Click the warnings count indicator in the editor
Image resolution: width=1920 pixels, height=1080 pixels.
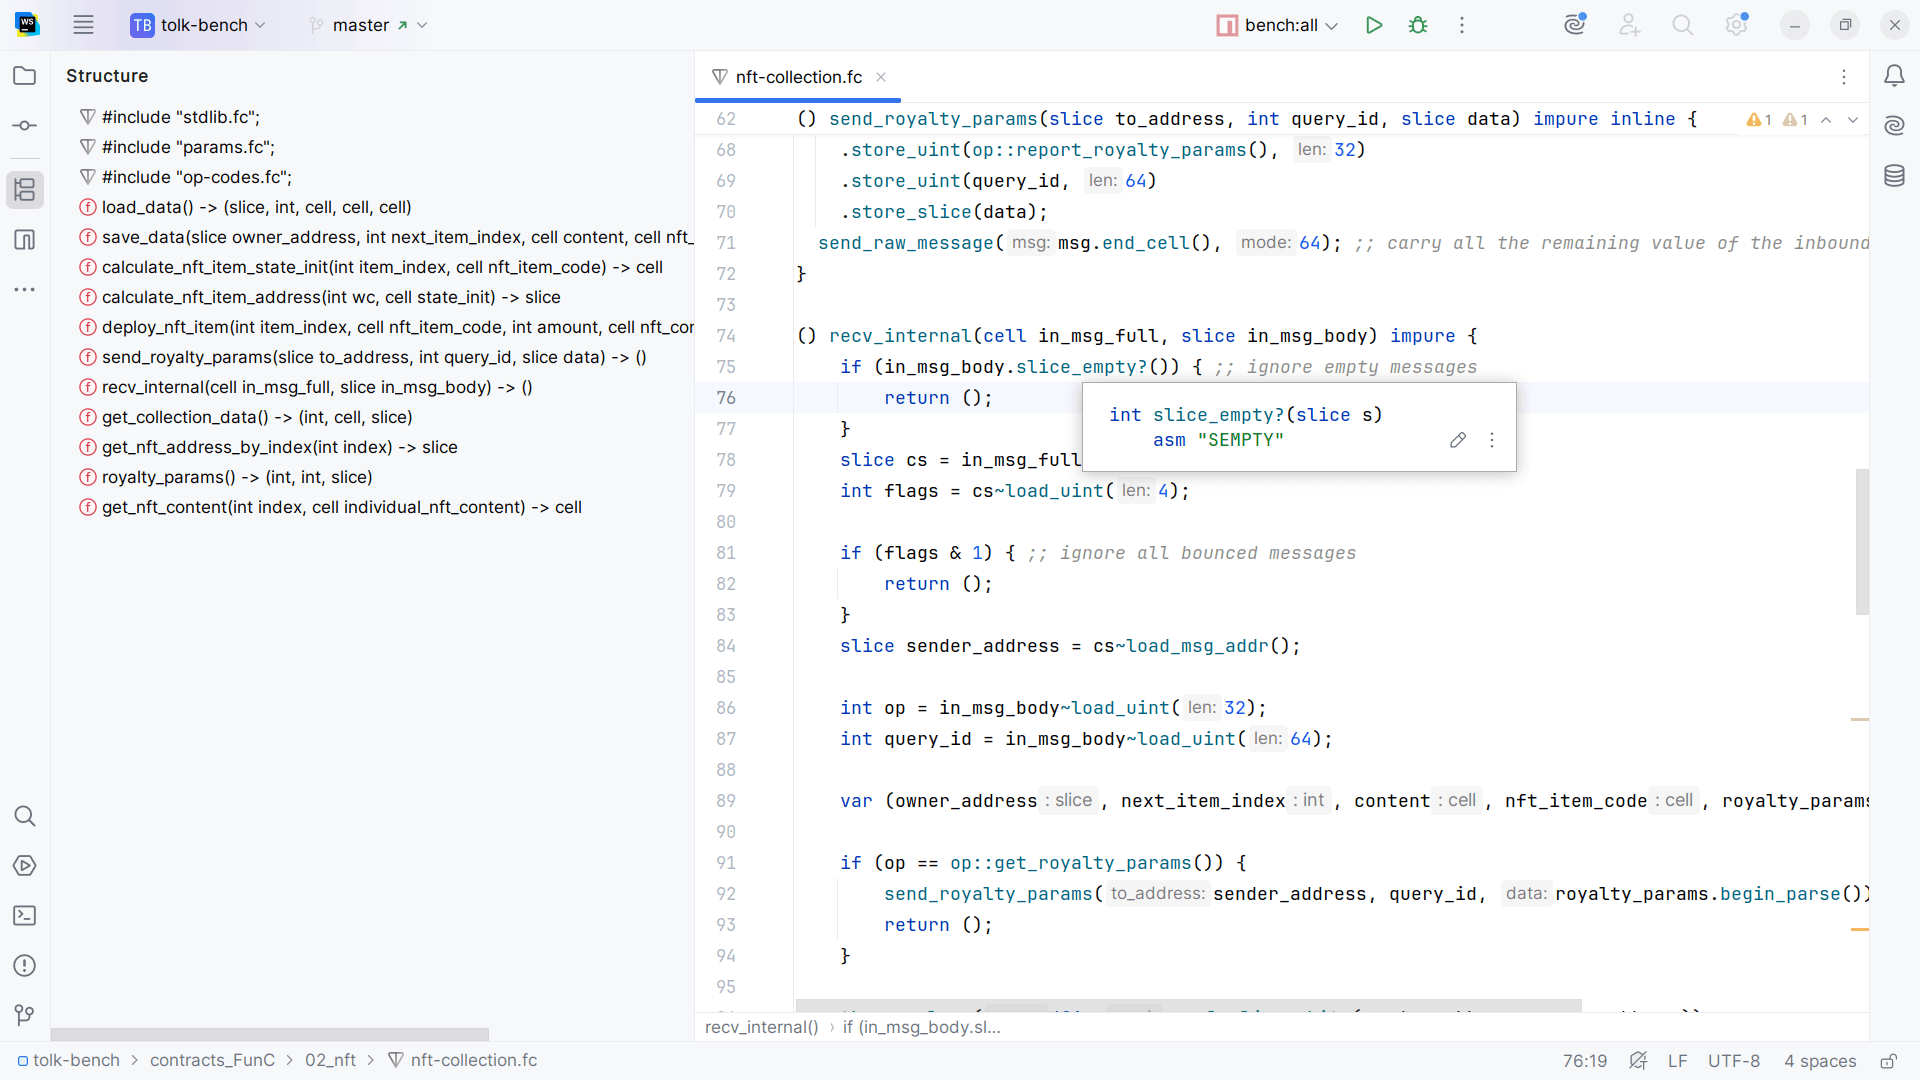click(x=1778, y=120)
